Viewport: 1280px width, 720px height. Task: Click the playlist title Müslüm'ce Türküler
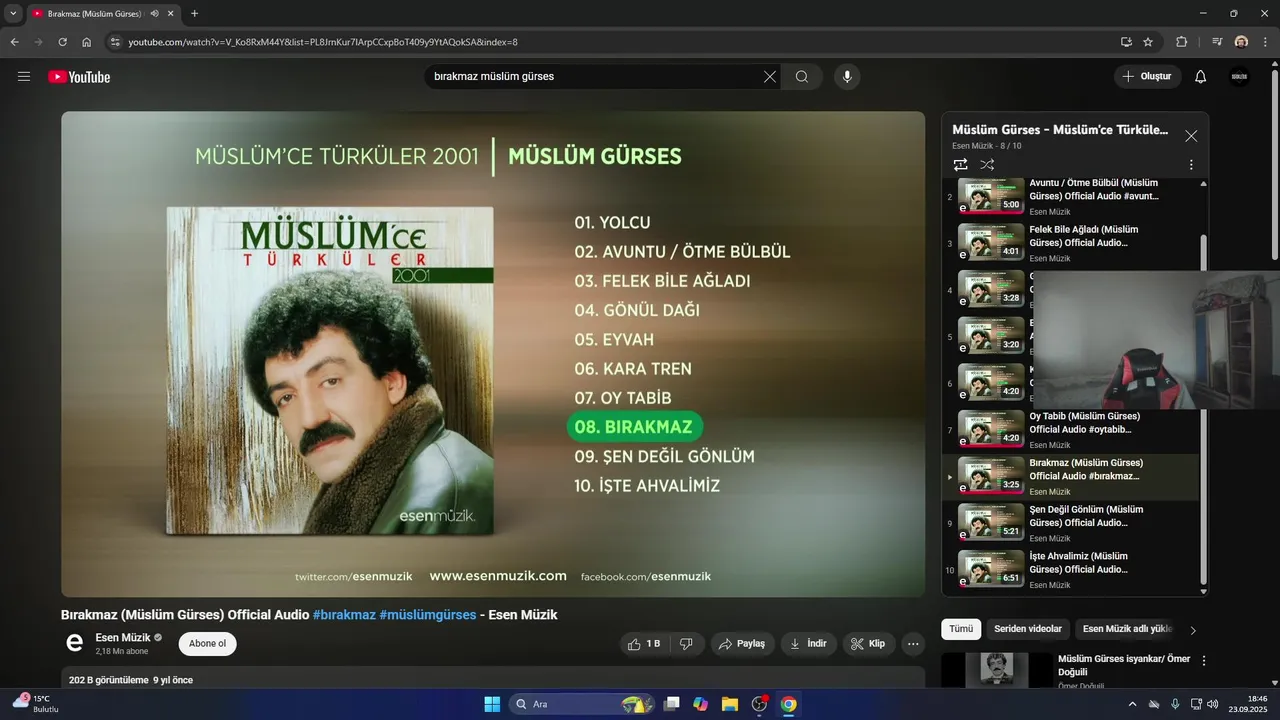[x=1060, y=130]
